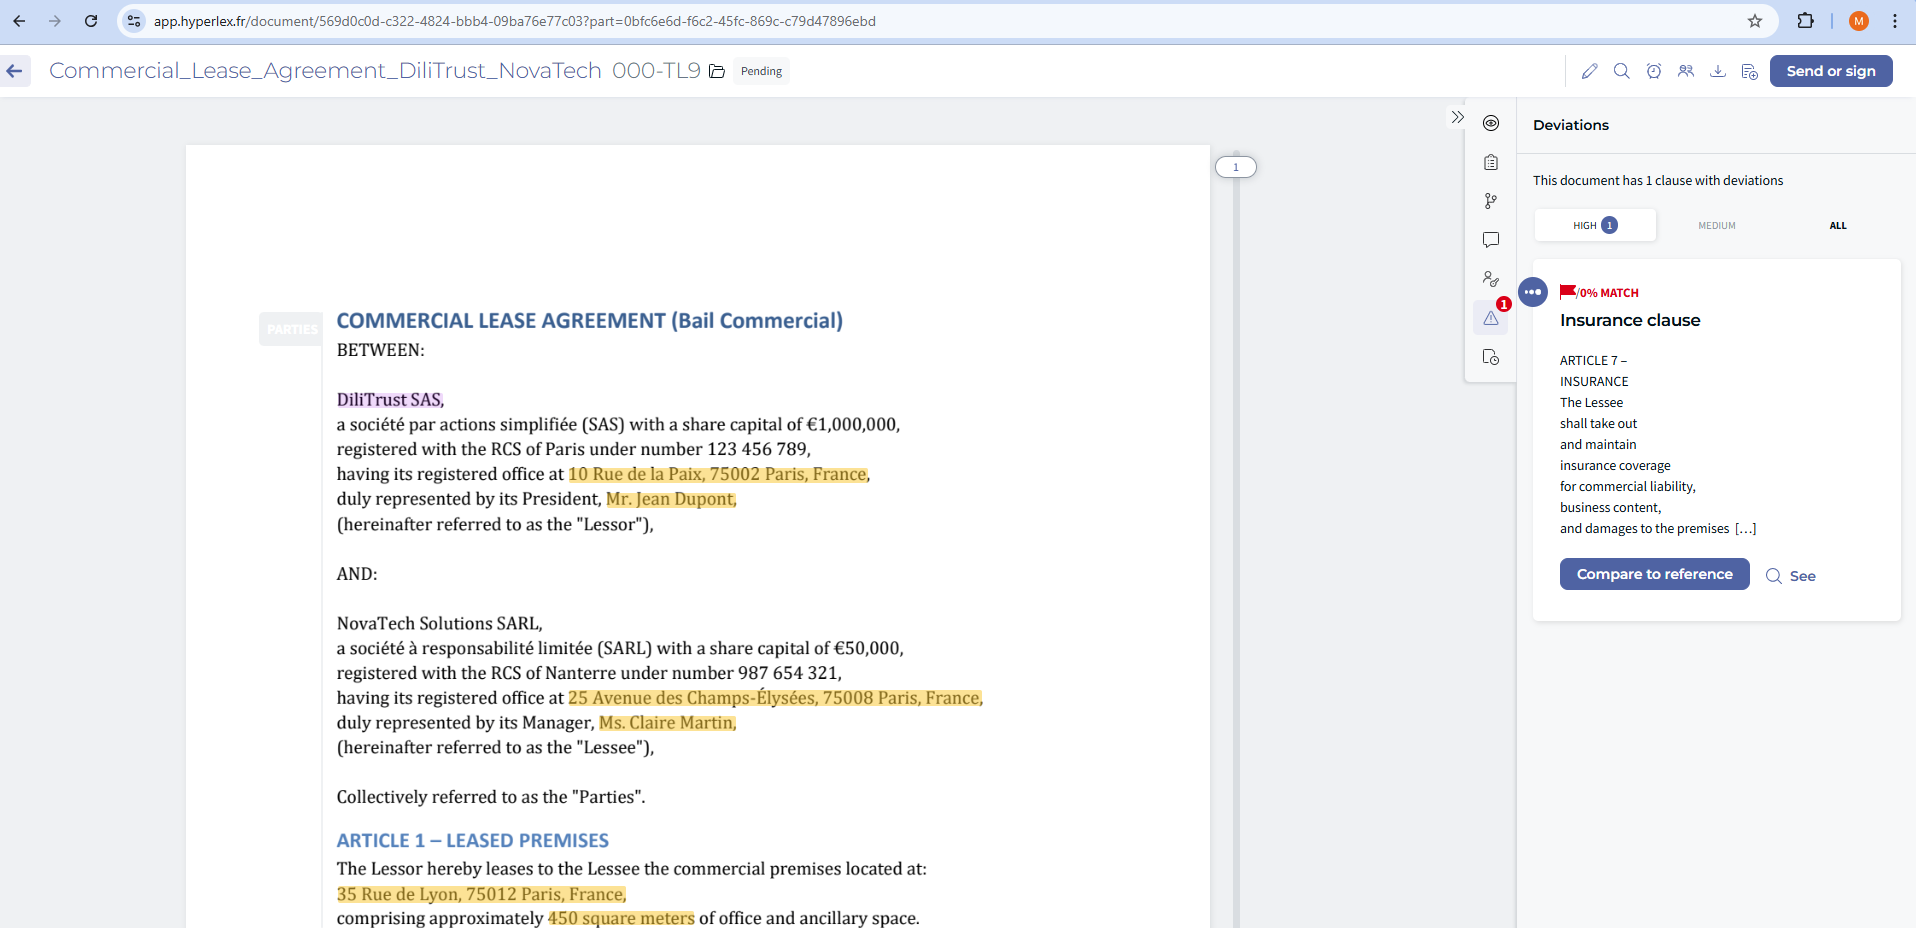Image resolution: width=1916 pixels, height=928 pixels.
Task: Open the versions branch panel icon
Action: [x=1491, y=201]
